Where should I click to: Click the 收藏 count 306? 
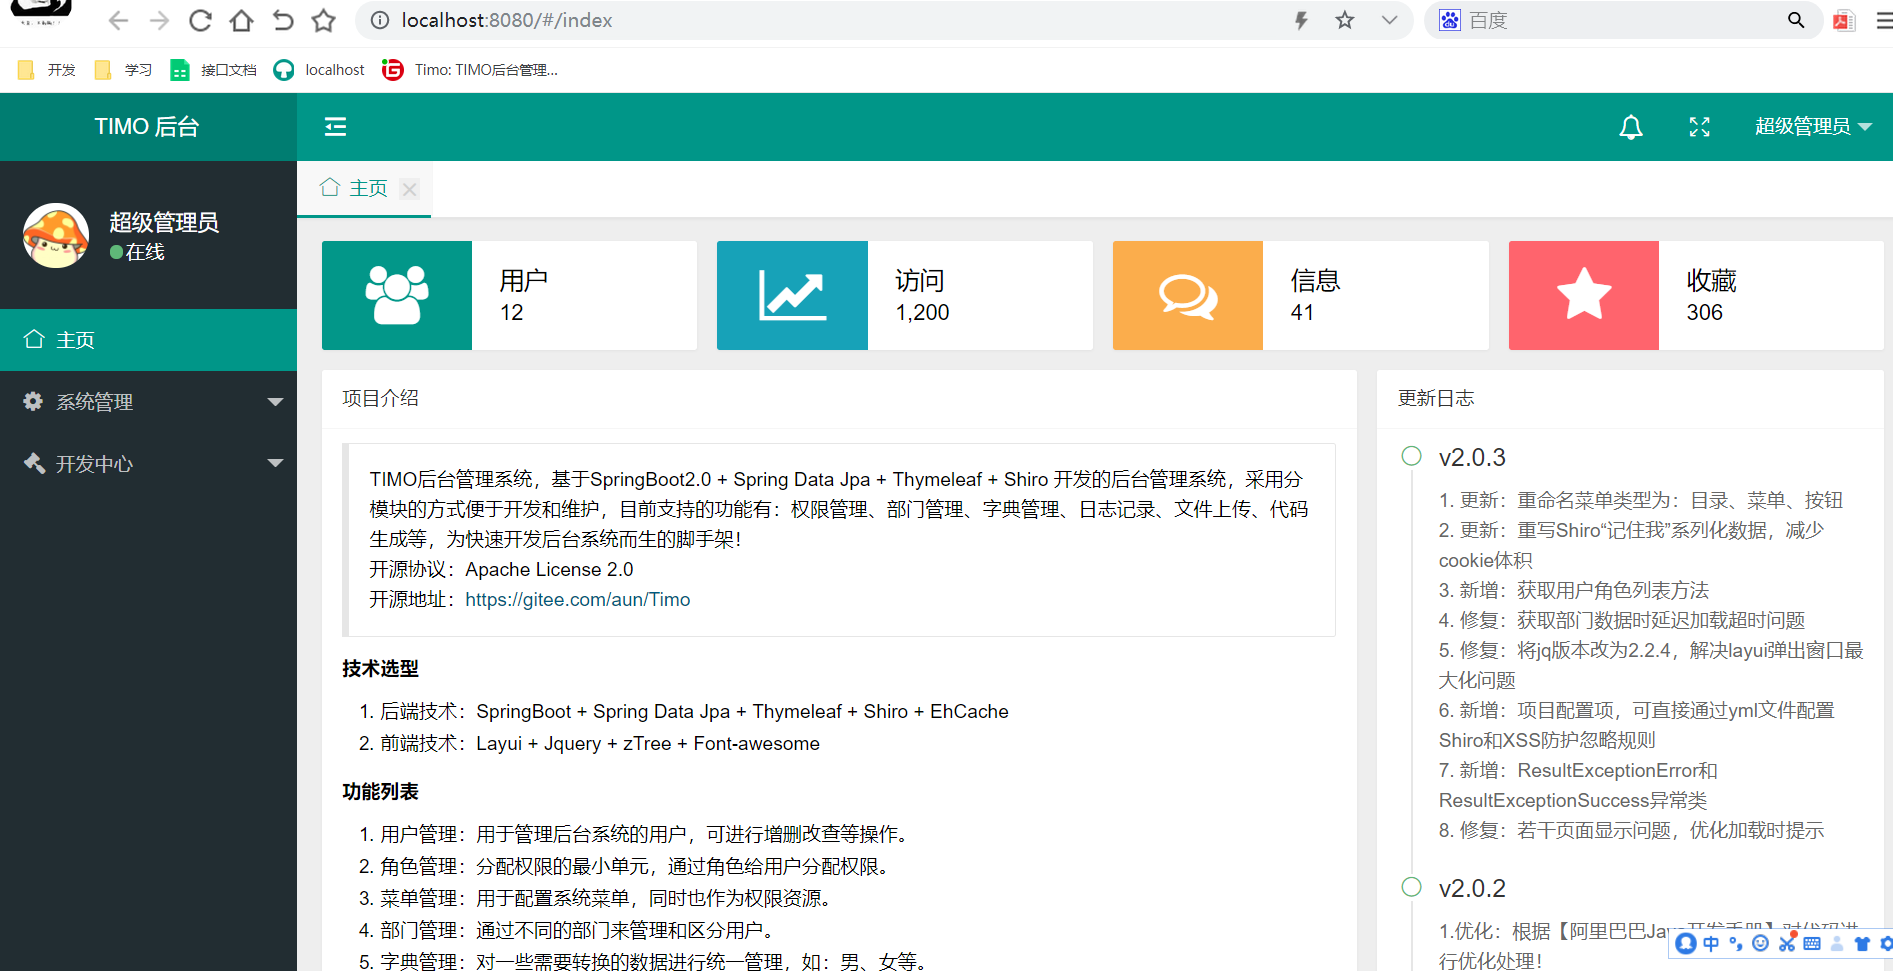coord(1704,313)
